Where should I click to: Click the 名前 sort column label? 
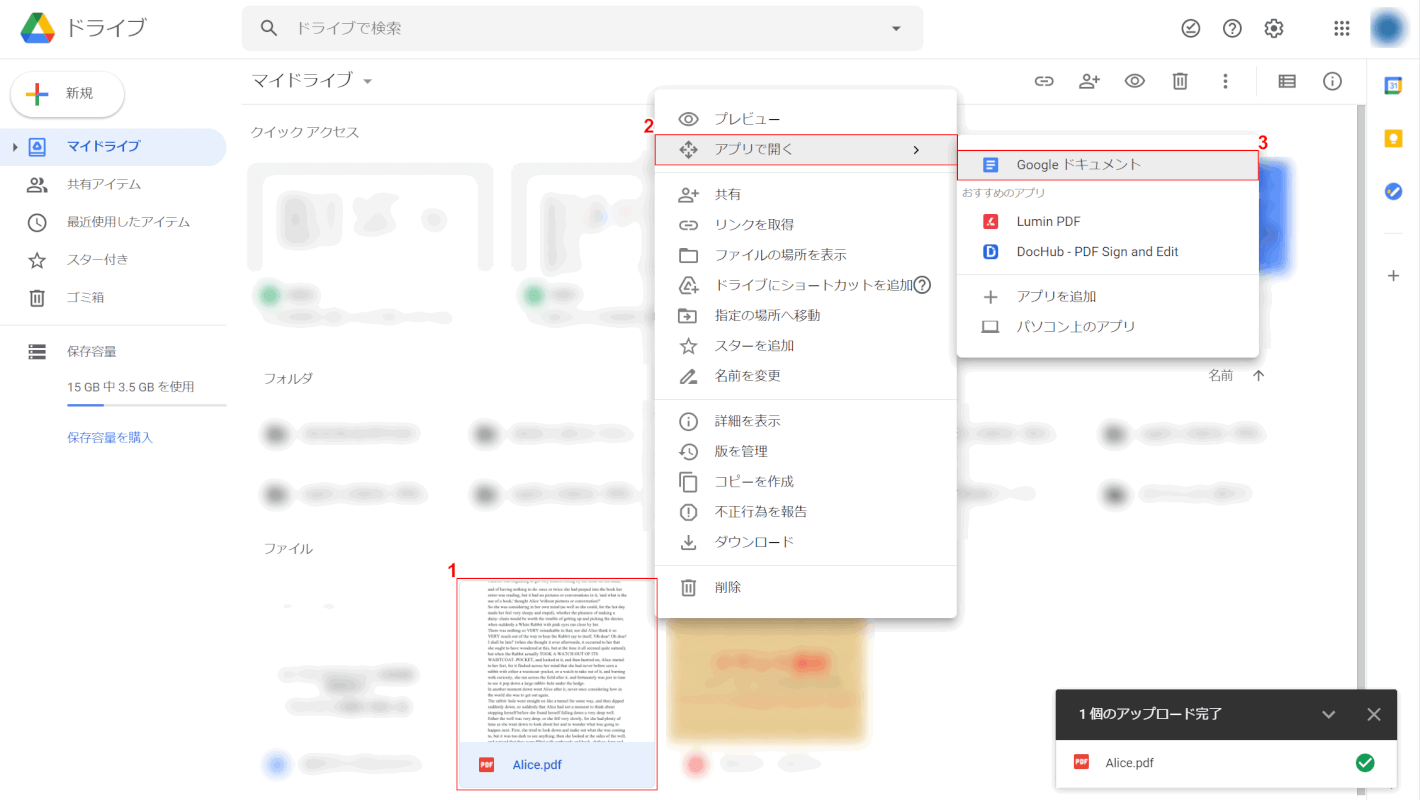pyautogui.click(x=1220, y=376)
